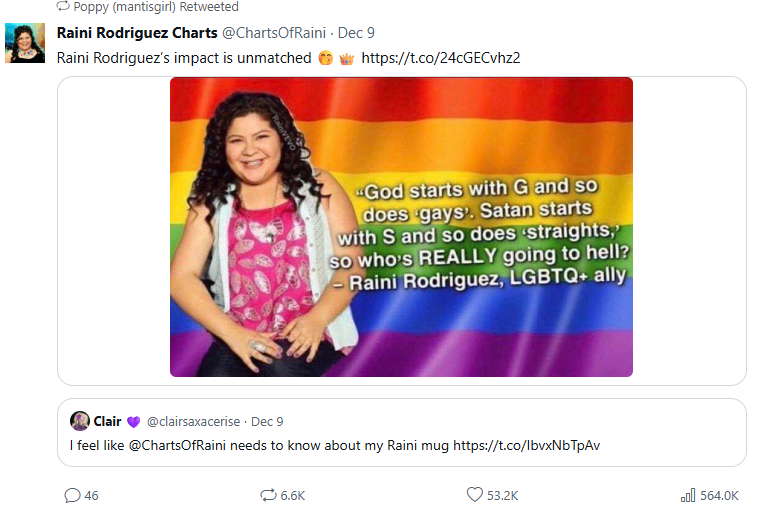758x523 pixels.
Task: Open the view analytics bar chart icon
Action: click(688, 495)
